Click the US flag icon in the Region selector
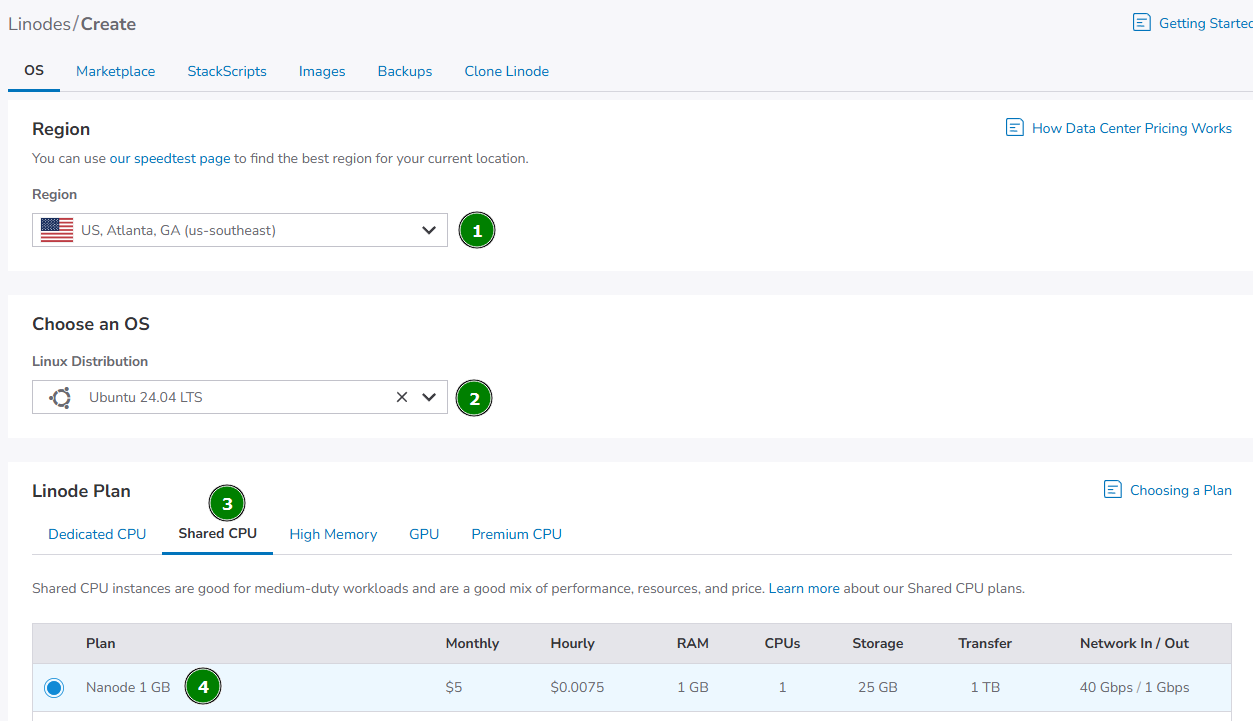The height and width of the screenshot is (721, 1253). 57,230
